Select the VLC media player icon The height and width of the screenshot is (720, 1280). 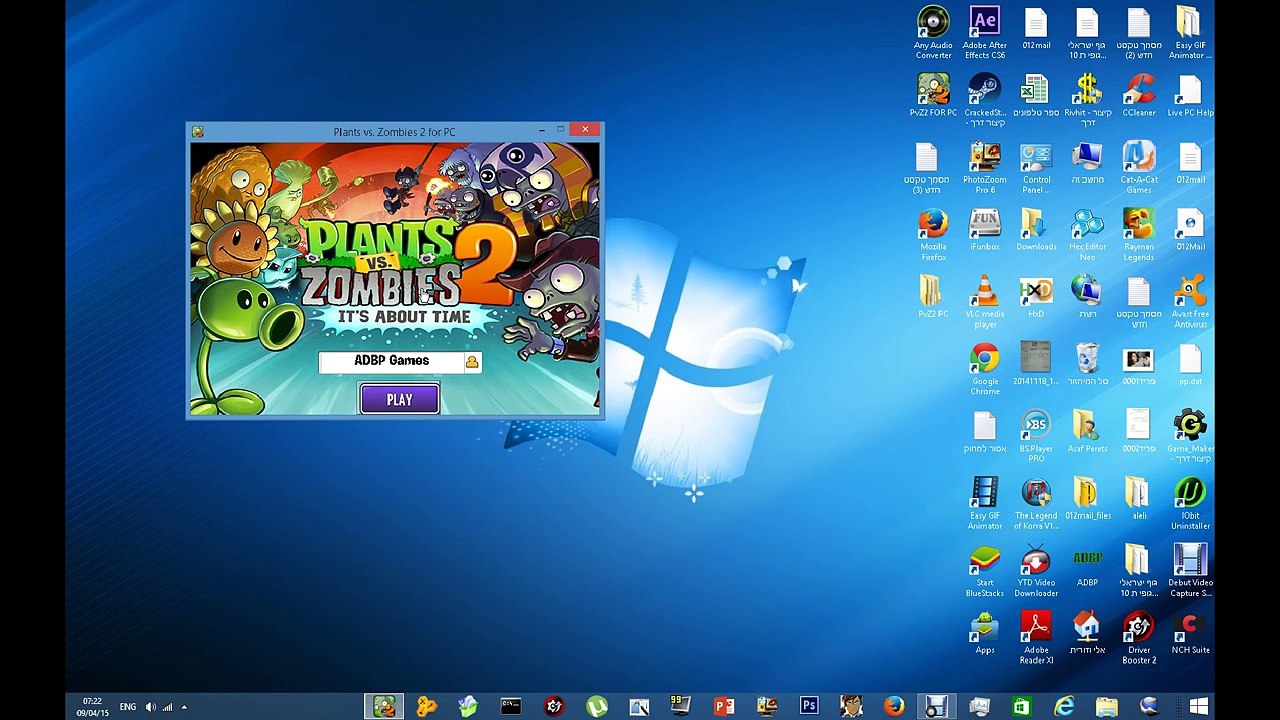[985, 301]
